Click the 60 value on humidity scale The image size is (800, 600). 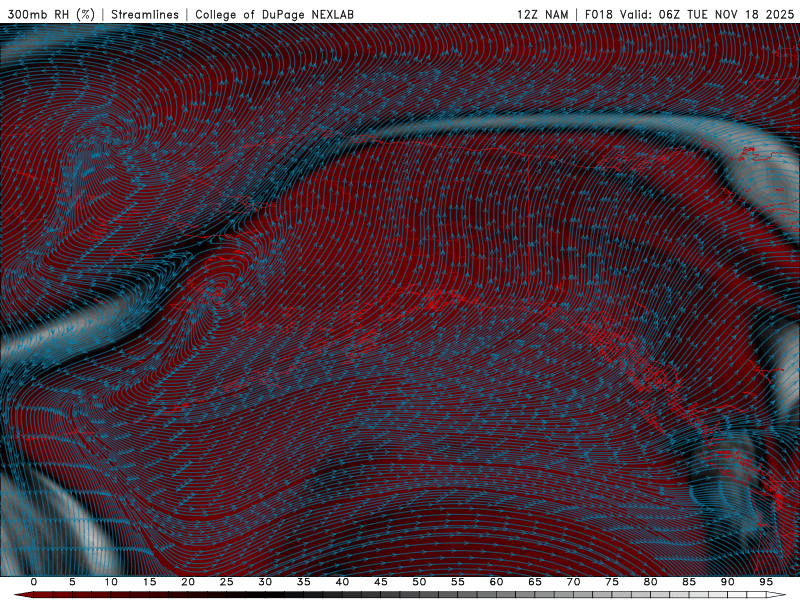click(x=496, y=582)
